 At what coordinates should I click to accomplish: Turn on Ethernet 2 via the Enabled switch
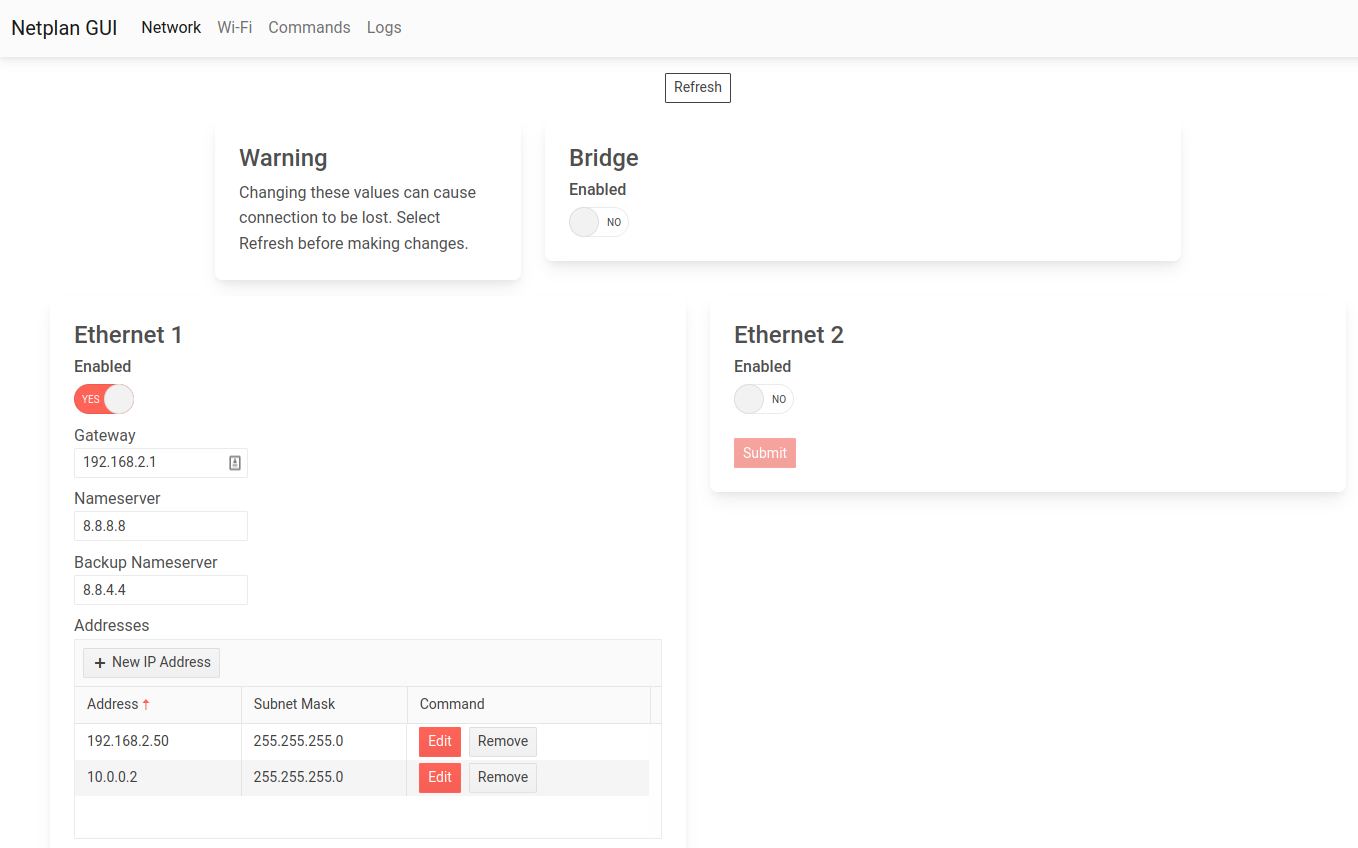coord(763,399)
